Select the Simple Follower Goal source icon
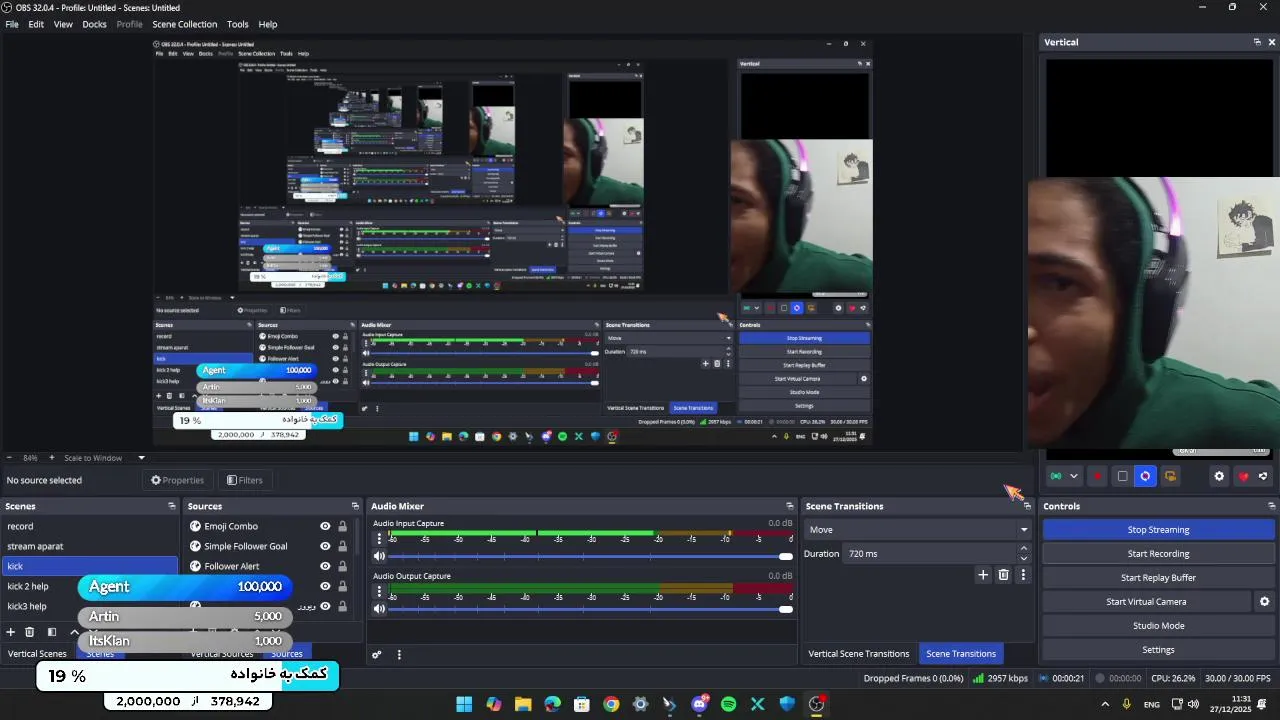Image resolution: width=1280 pixels, height=720 pixels. 195,546
